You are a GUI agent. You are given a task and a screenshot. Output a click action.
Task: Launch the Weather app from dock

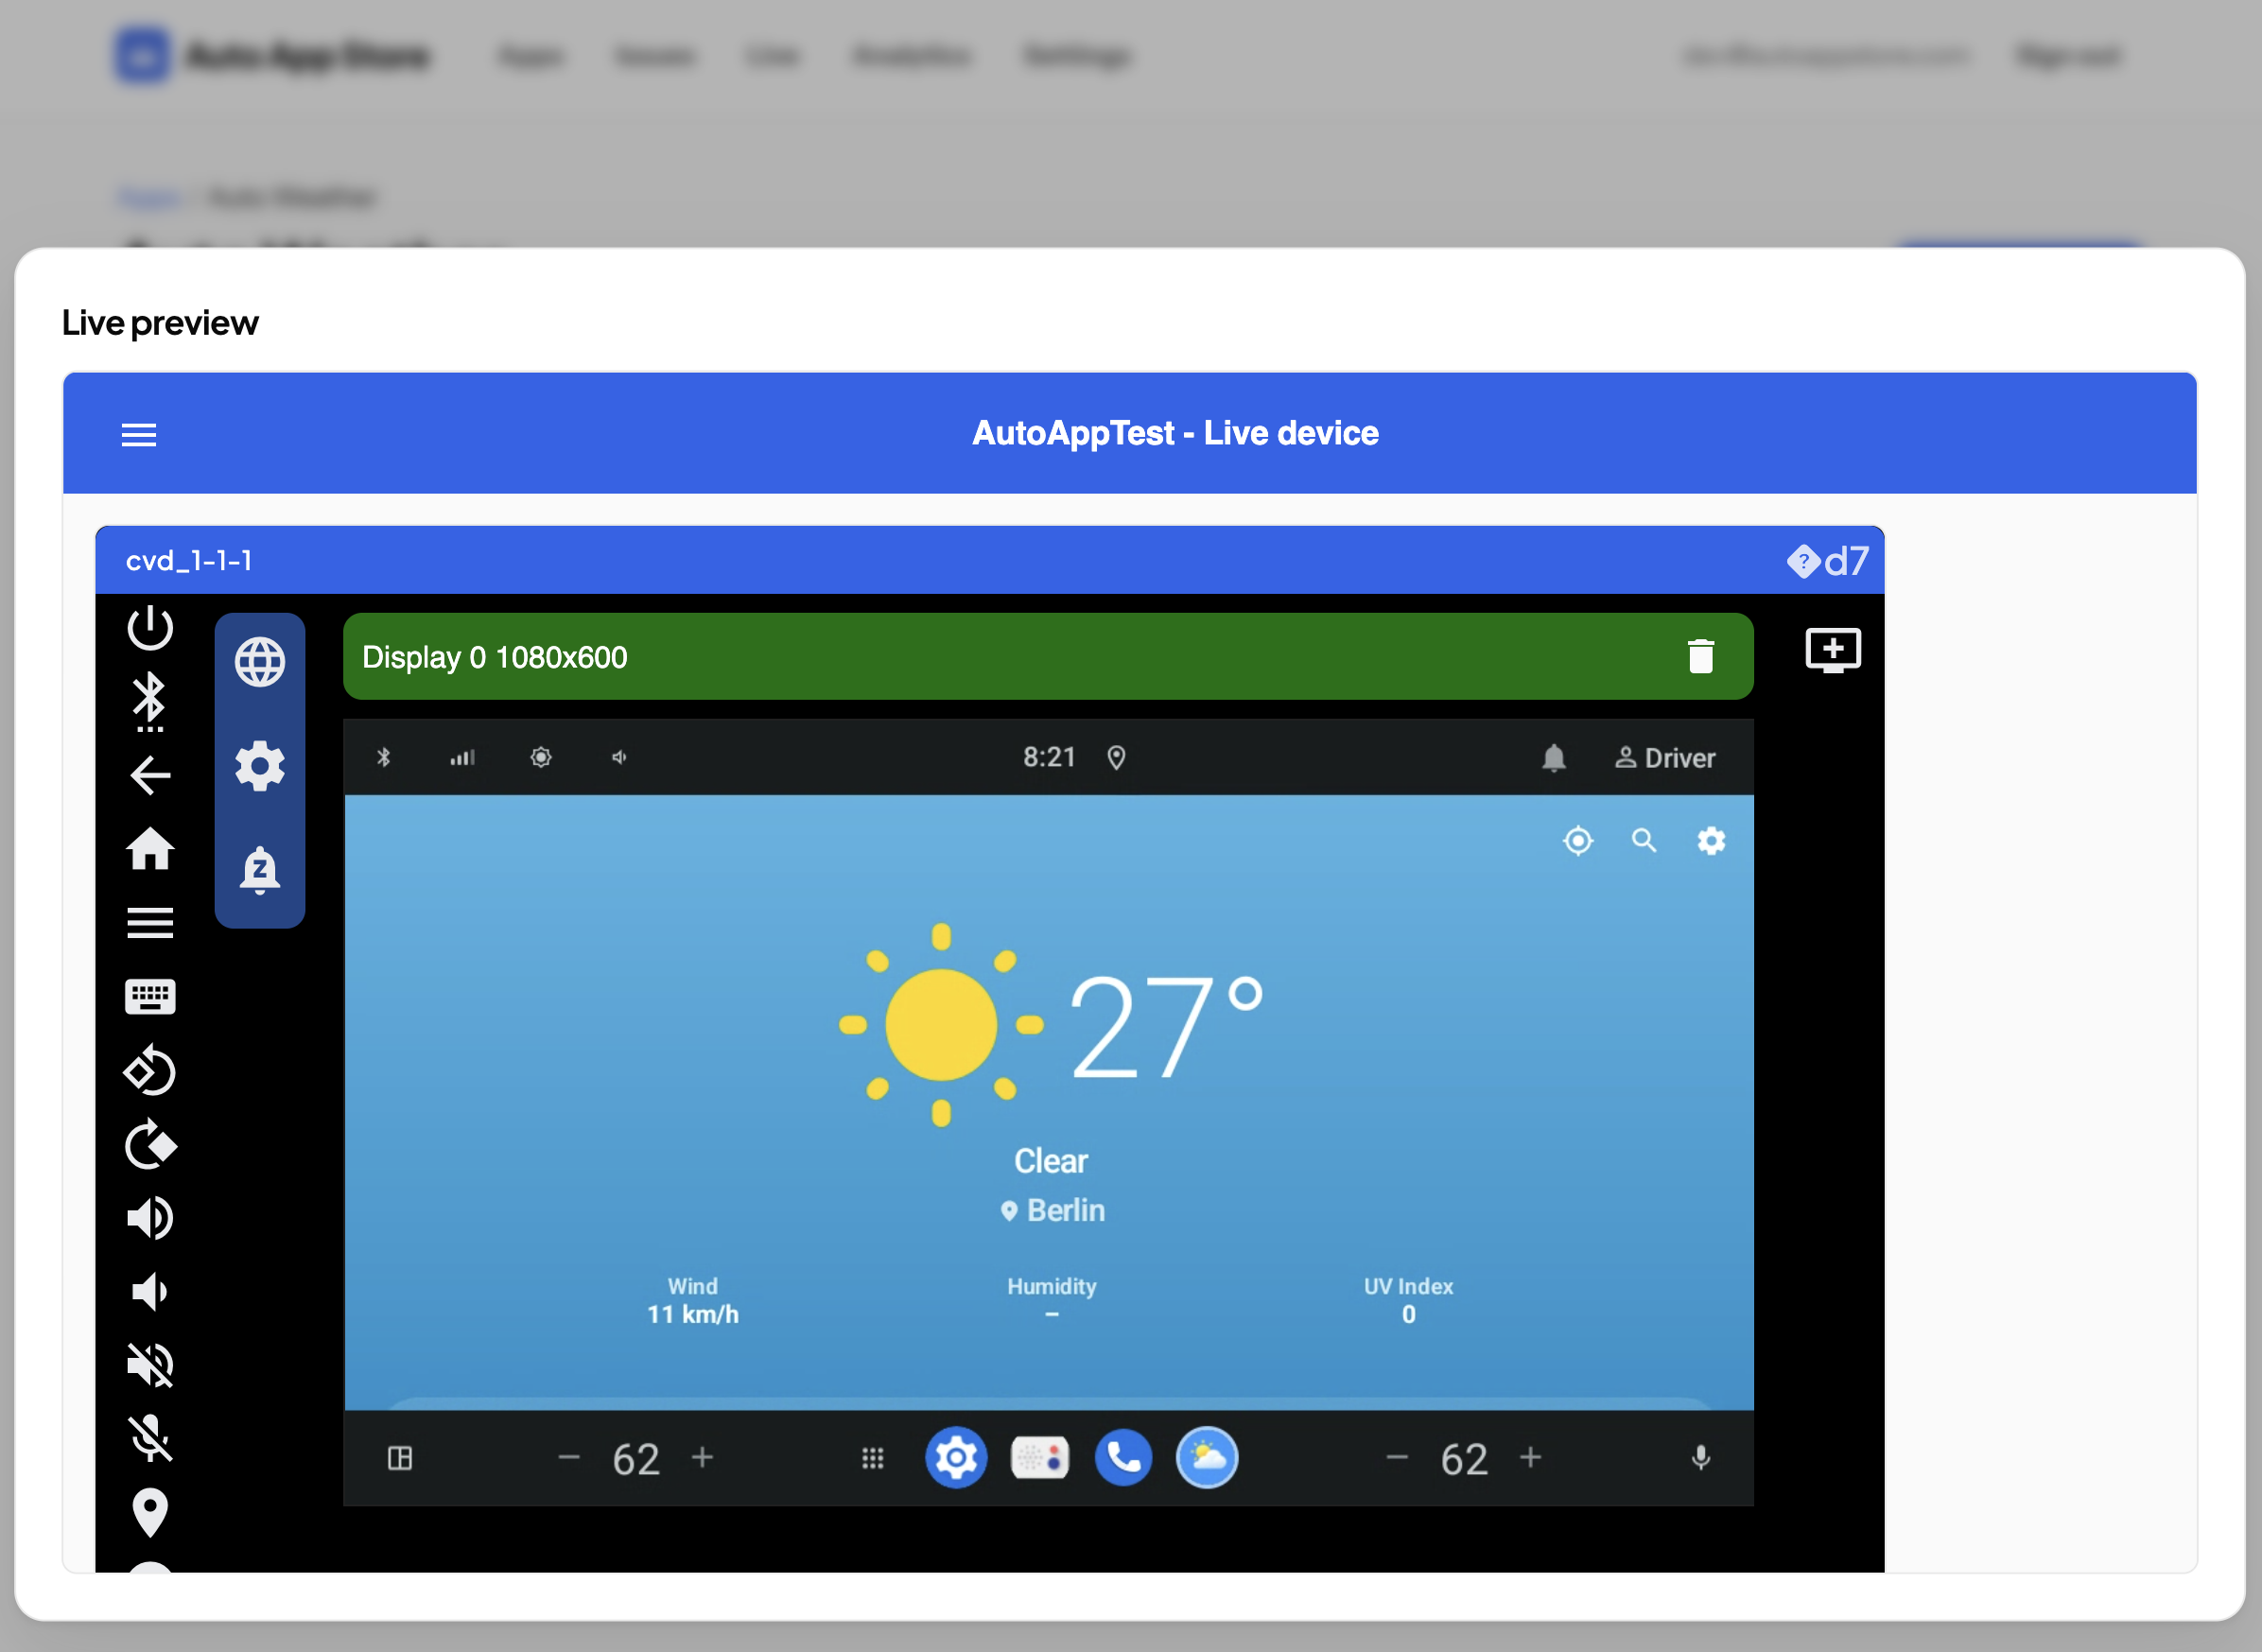point(1207,1458)
